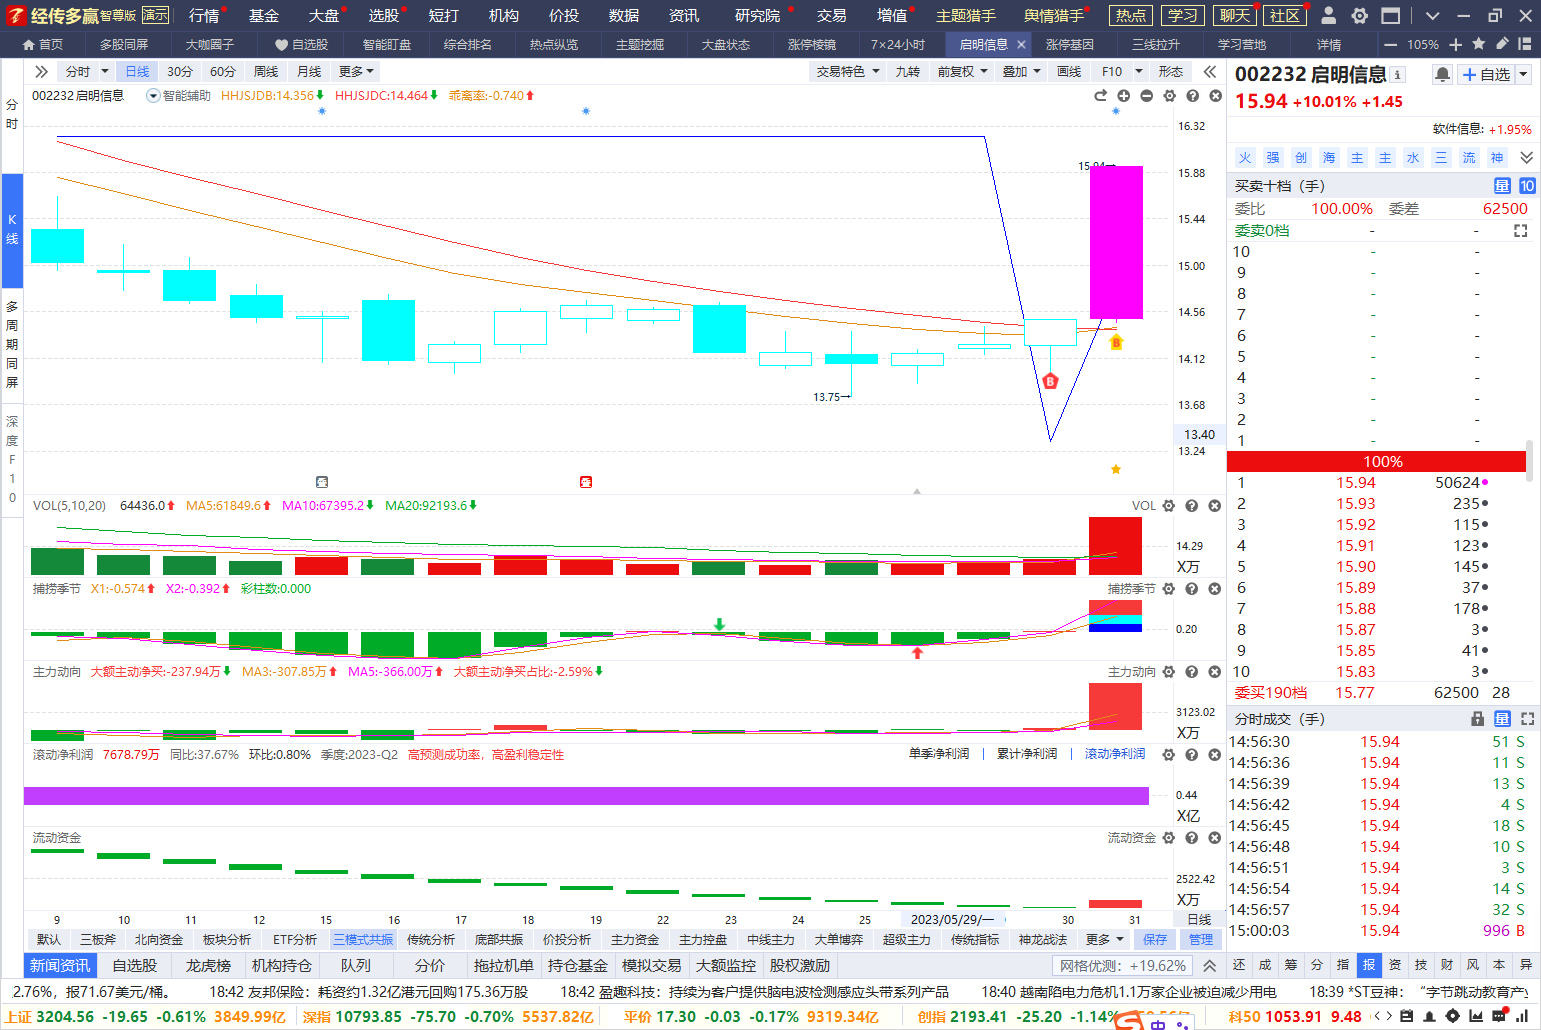Toggle the 10 levels button in 买卖十档
The width and height of the screenshot is (1541, 1030).
[1527, 186]
